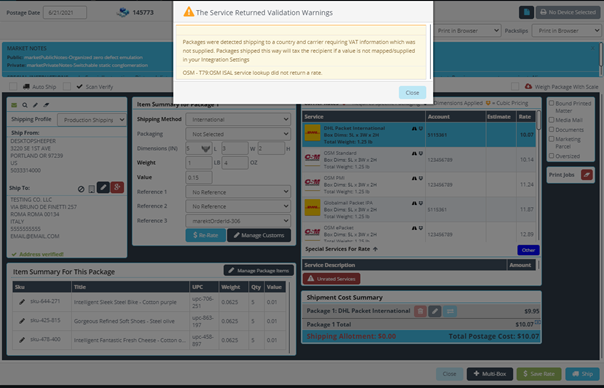
Task: Click the Unrated Services button
Action: pos(331,279)
